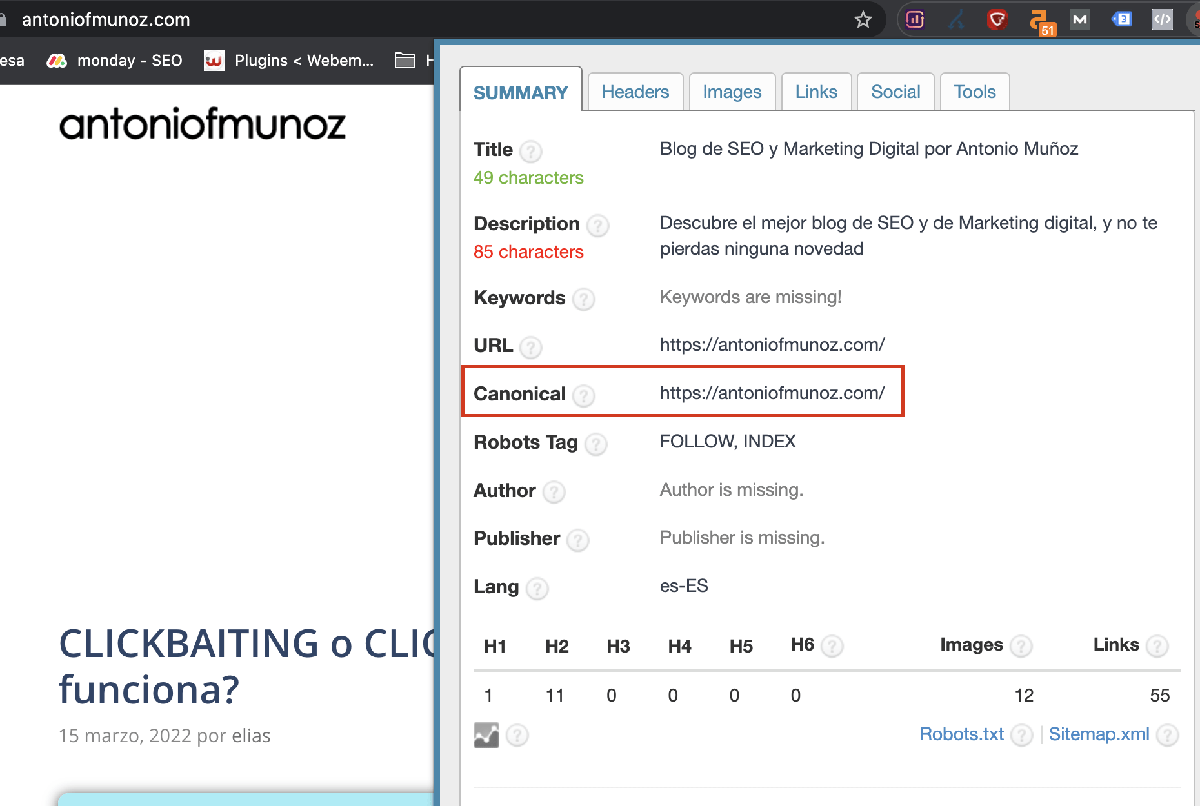
Task: Click the help icon next to Canonical
Action: [x=583, y=395]
